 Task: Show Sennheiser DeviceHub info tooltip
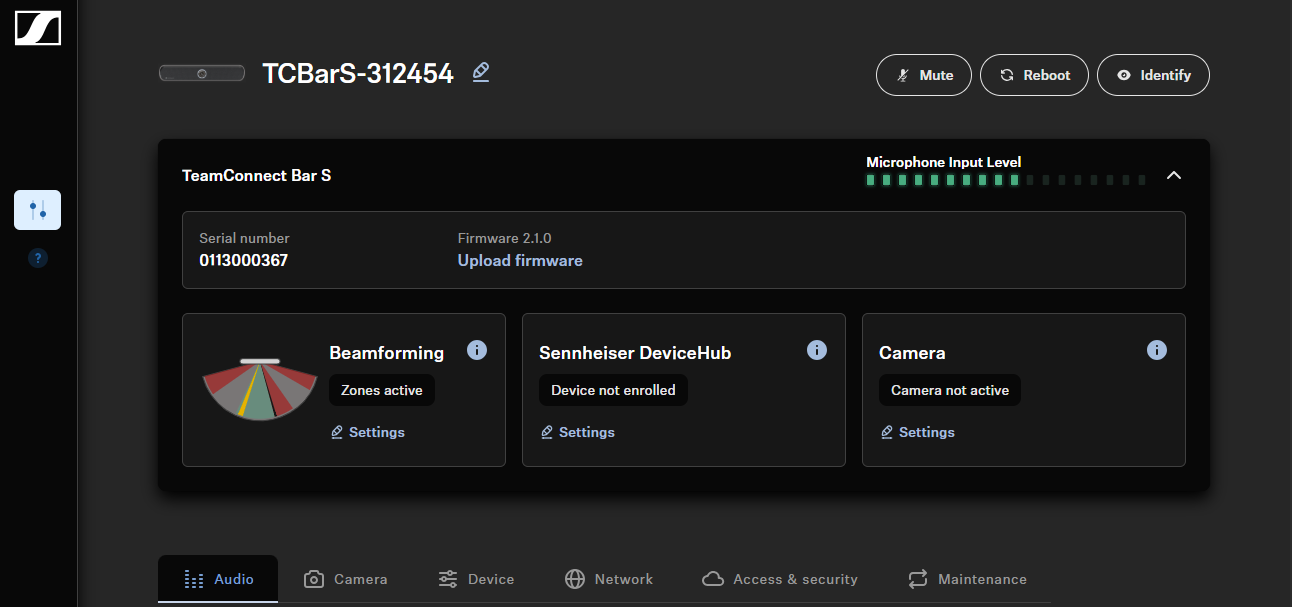point(817,350)
